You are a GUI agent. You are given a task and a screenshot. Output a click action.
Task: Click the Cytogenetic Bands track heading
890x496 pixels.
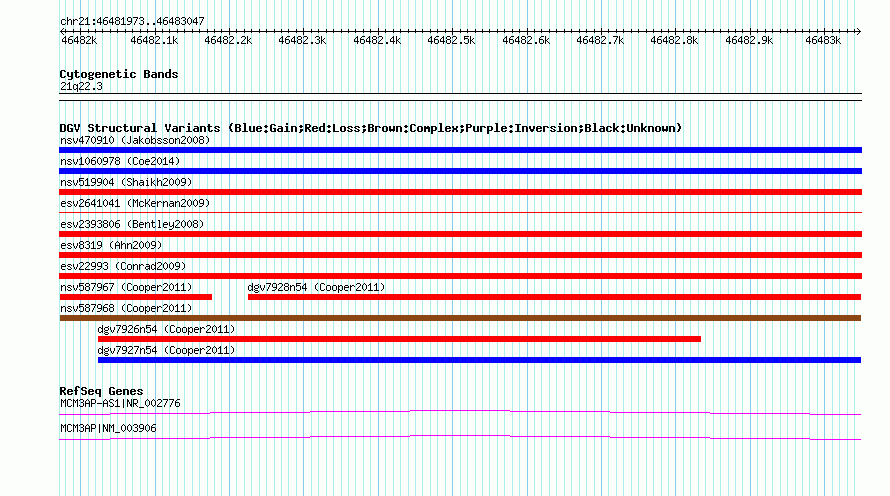click(119, 74)
